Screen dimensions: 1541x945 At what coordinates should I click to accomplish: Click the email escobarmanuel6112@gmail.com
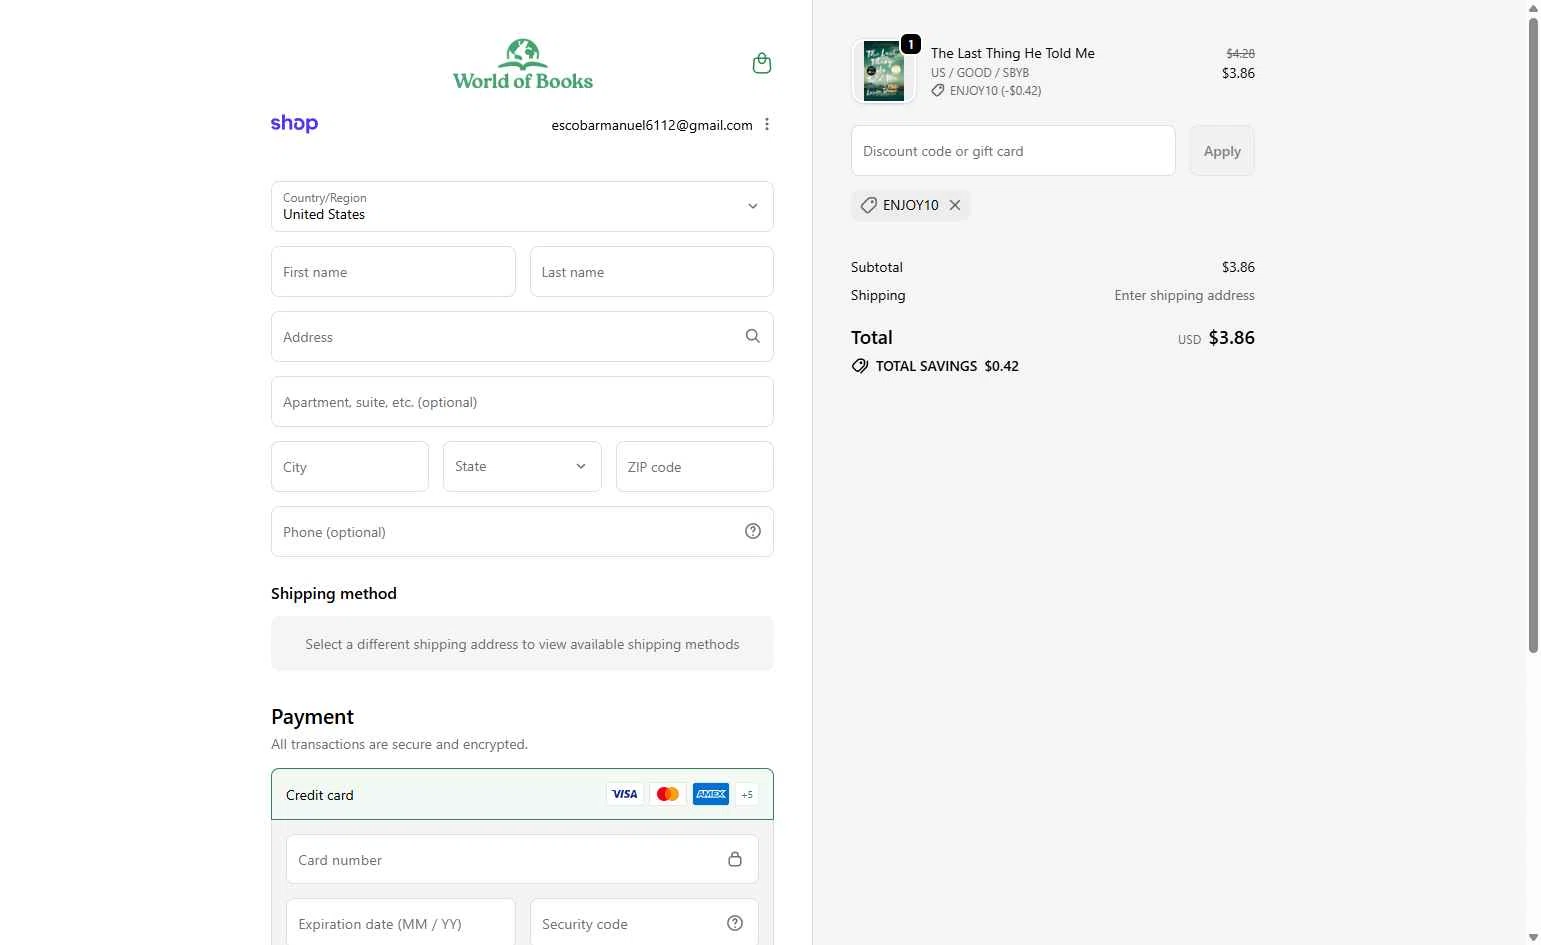pyautogui.click(x=652, y=125)
